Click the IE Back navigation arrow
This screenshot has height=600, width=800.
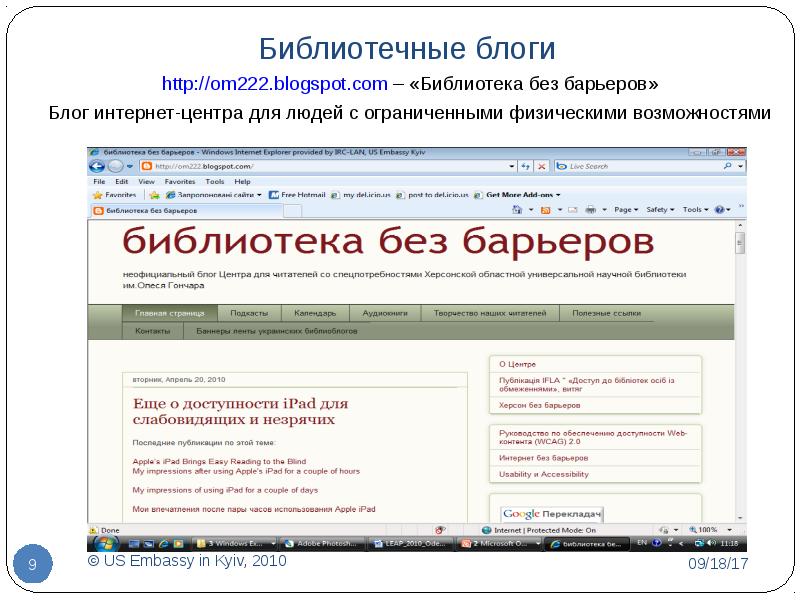[97, 166]
